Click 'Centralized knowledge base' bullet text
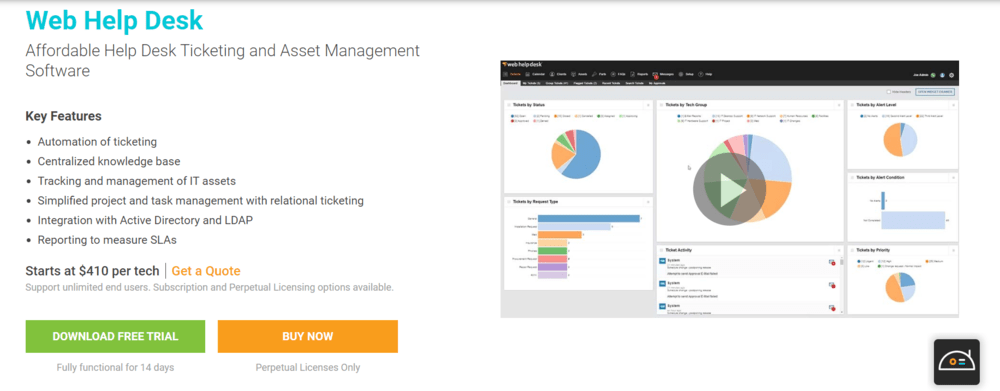 [108, 161]
